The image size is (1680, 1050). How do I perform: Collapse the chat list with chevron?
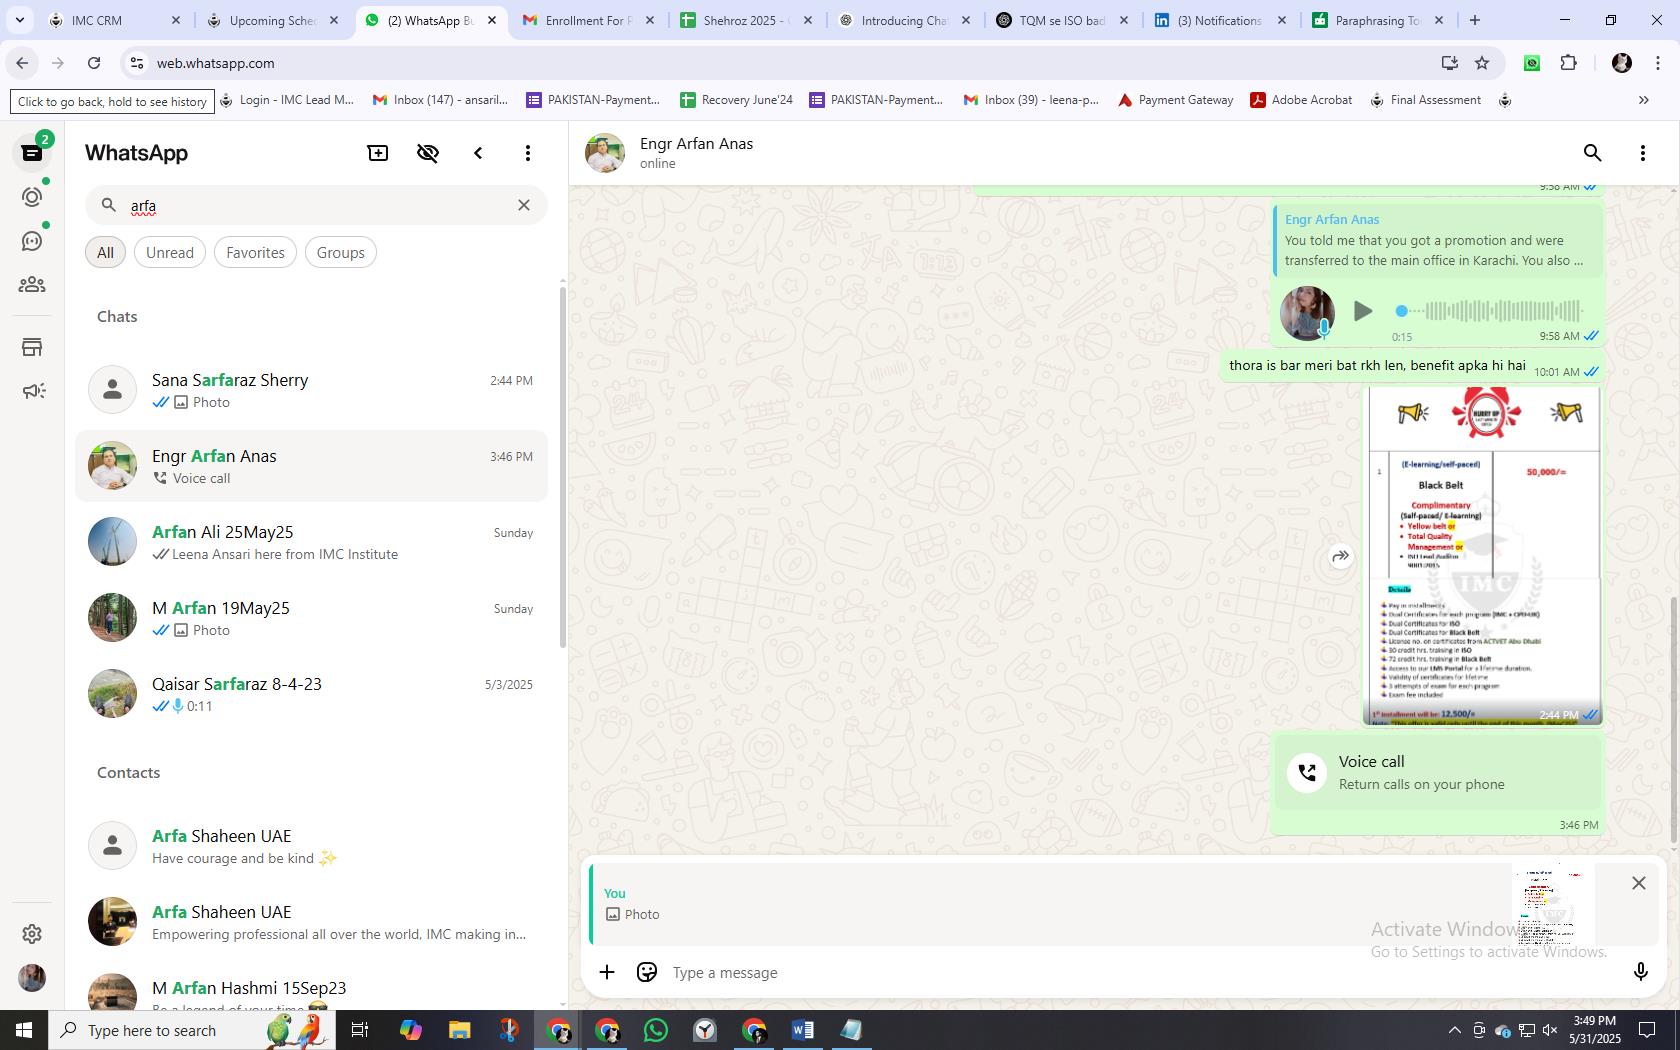coord(478,153)
